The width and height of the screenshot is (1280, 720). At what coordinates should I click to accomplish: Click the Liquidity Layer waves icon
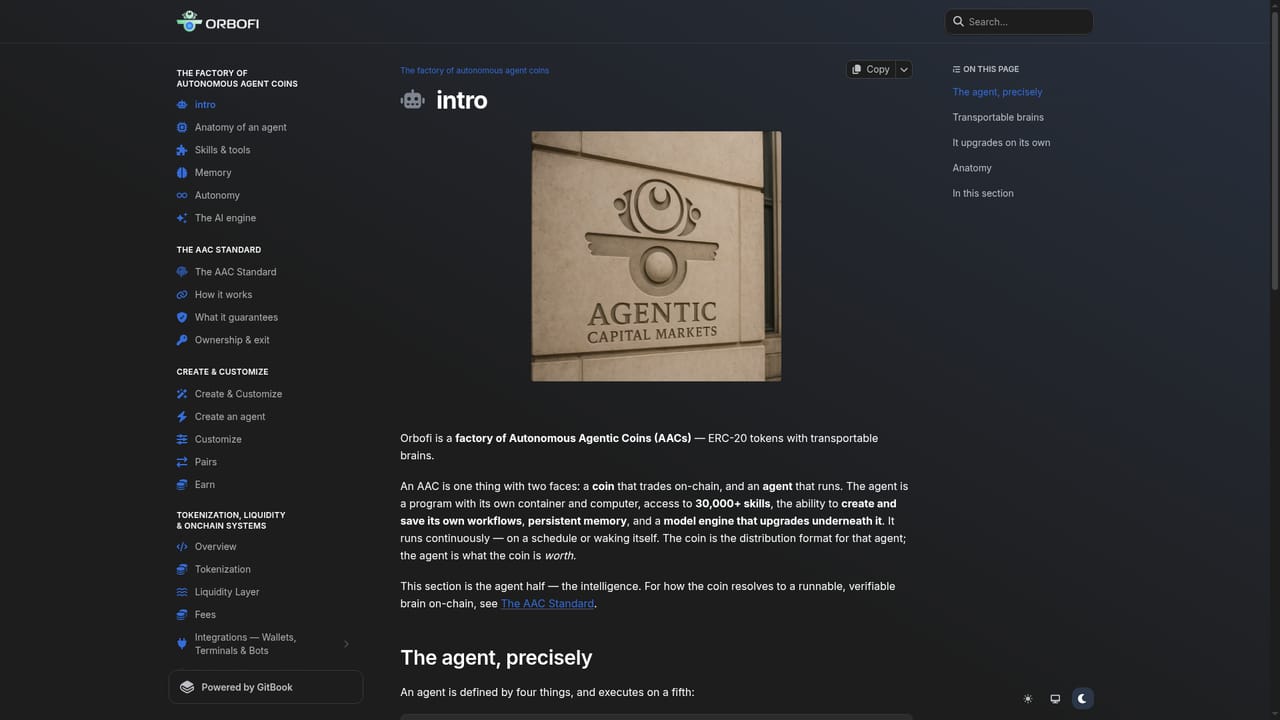point(182,592)
